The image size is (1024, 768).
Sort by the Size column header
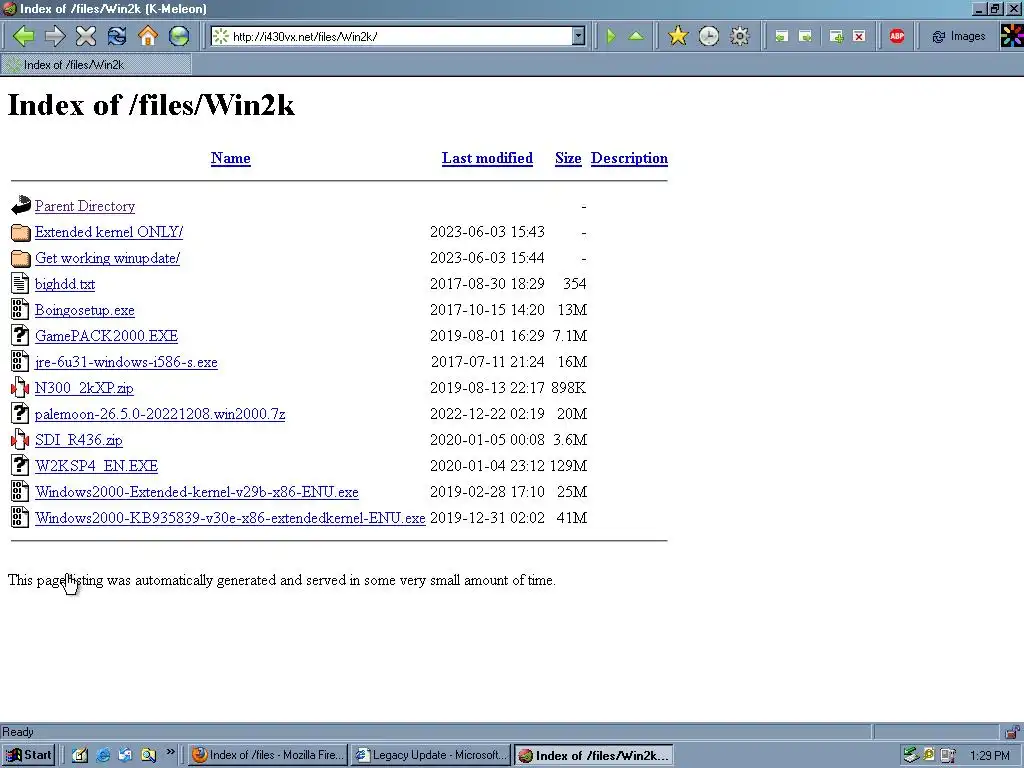click(x=568, y=158)
